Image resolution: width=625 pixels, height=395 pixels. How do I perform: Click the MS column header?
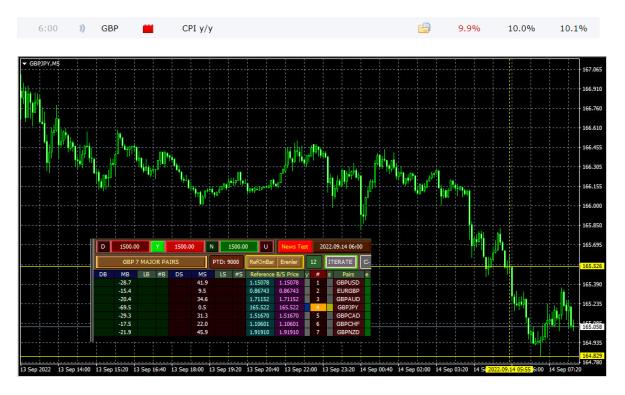[202, 274]
